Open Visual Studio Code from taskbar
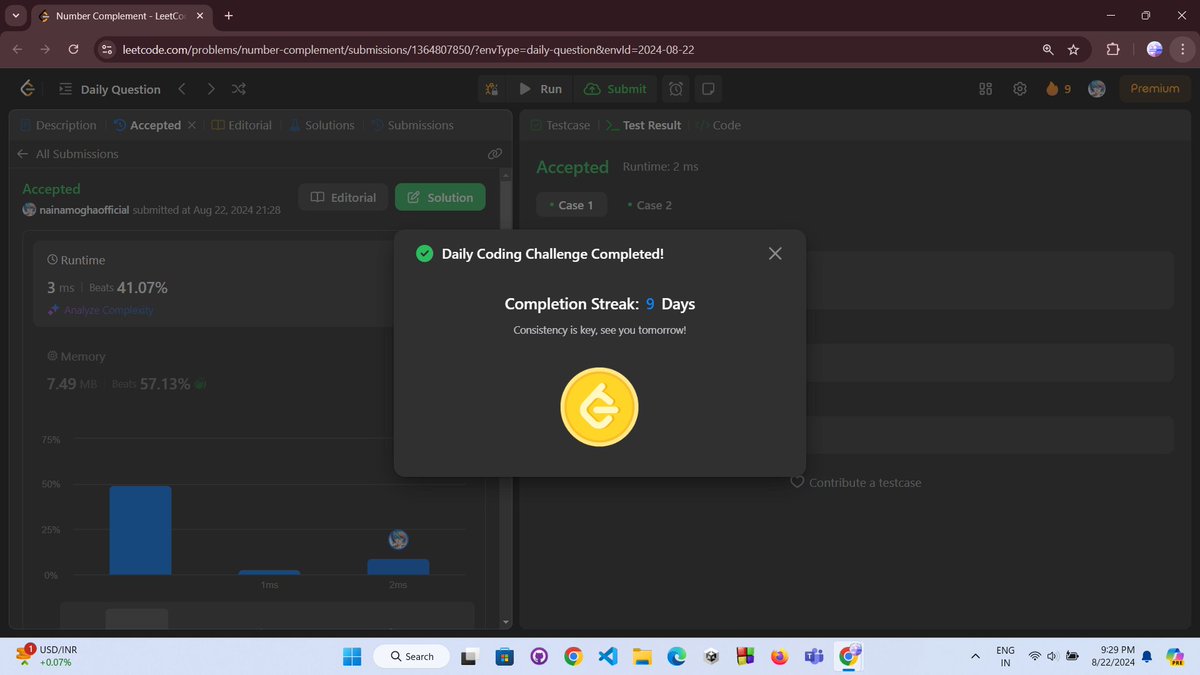Image resolution: width=1200 pixels, height=675 pixels. pos(607,656)
